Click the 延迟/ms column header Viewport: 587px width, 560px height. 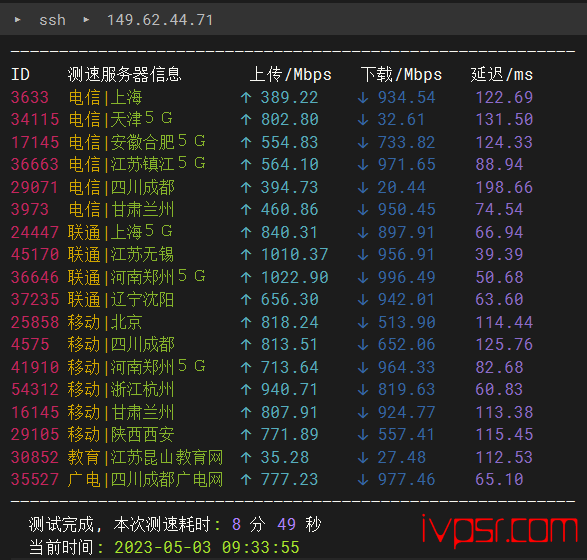tap(502, 74)
